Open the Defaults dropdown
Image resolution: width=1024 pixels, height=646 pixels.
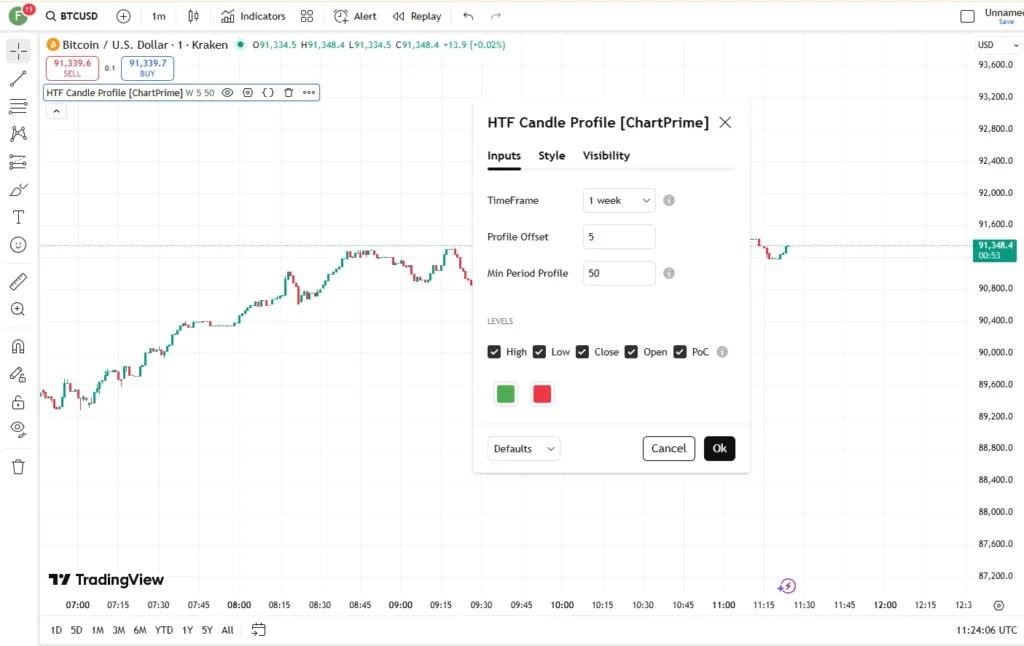tap(524, 449)
